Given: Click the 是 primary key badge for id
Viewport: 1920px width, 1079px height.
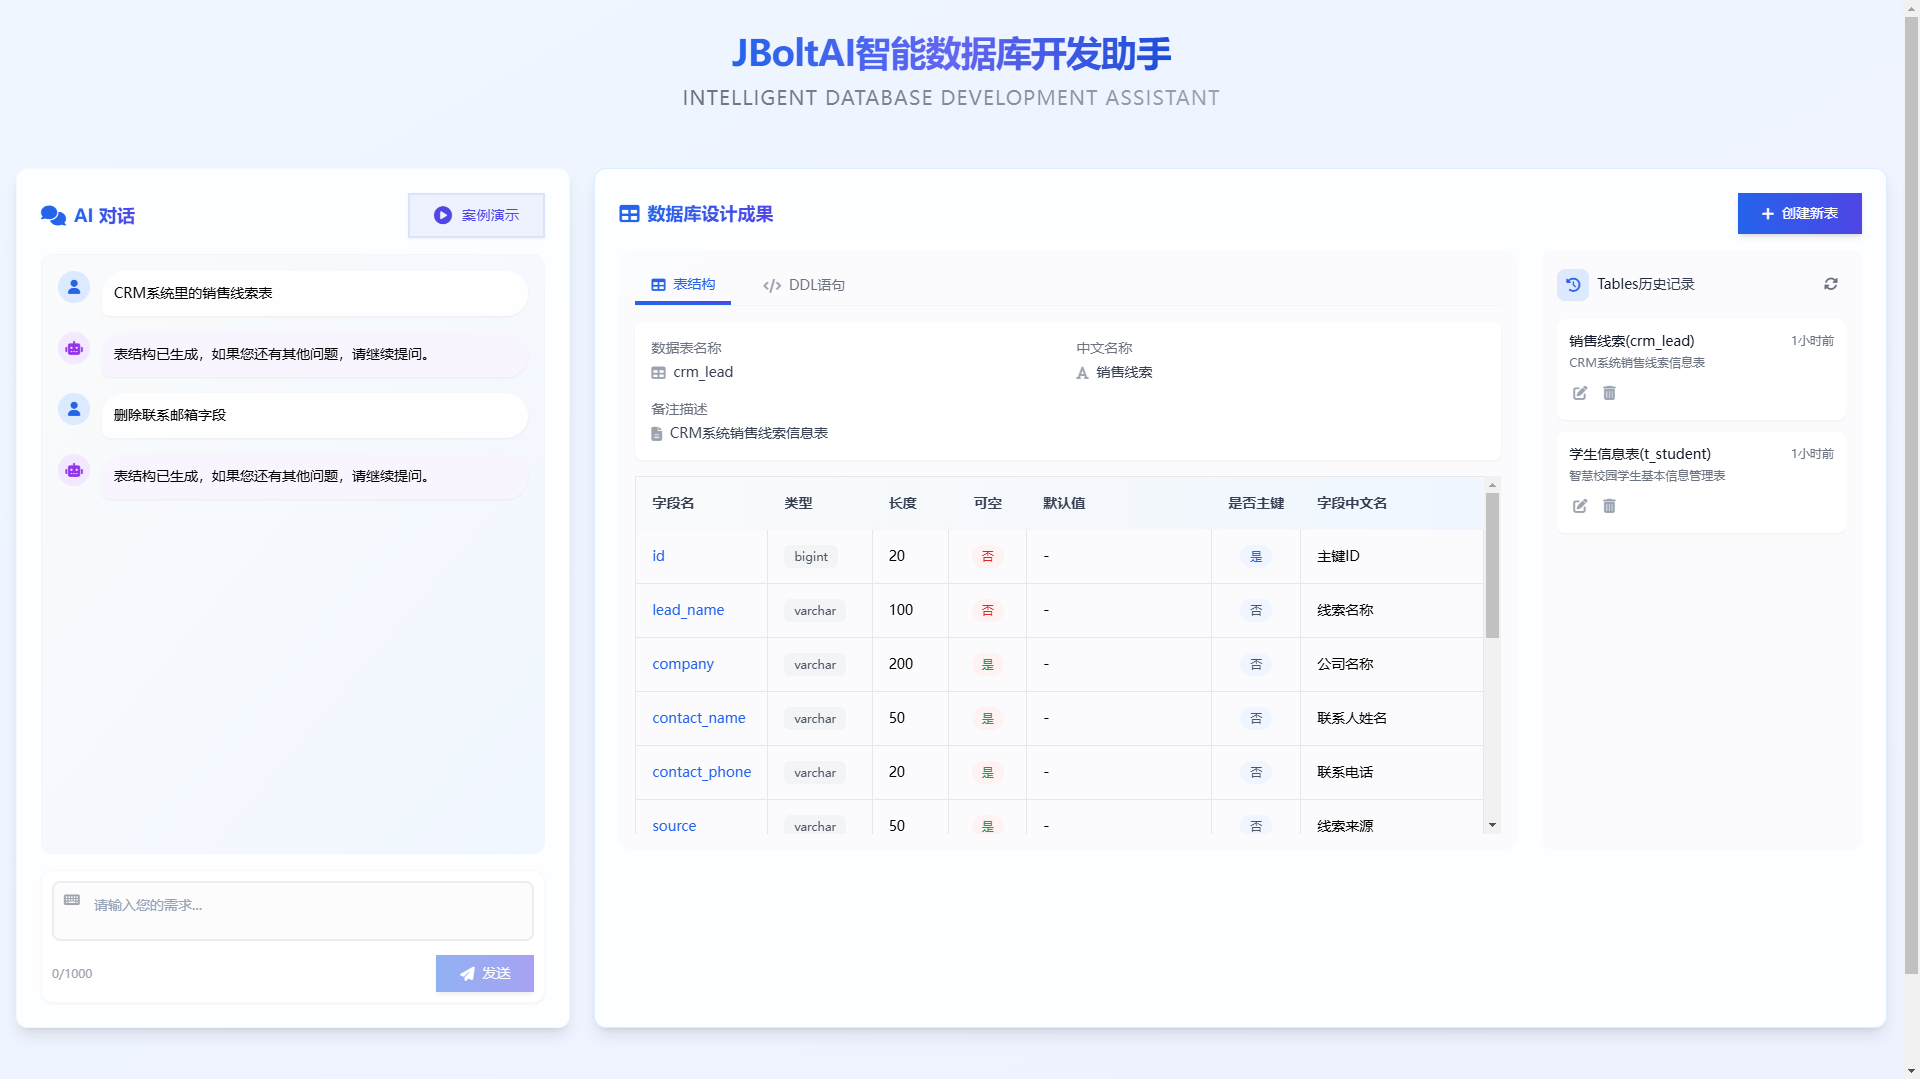Looking at the screenshot, I should (x=1256, y=557).
